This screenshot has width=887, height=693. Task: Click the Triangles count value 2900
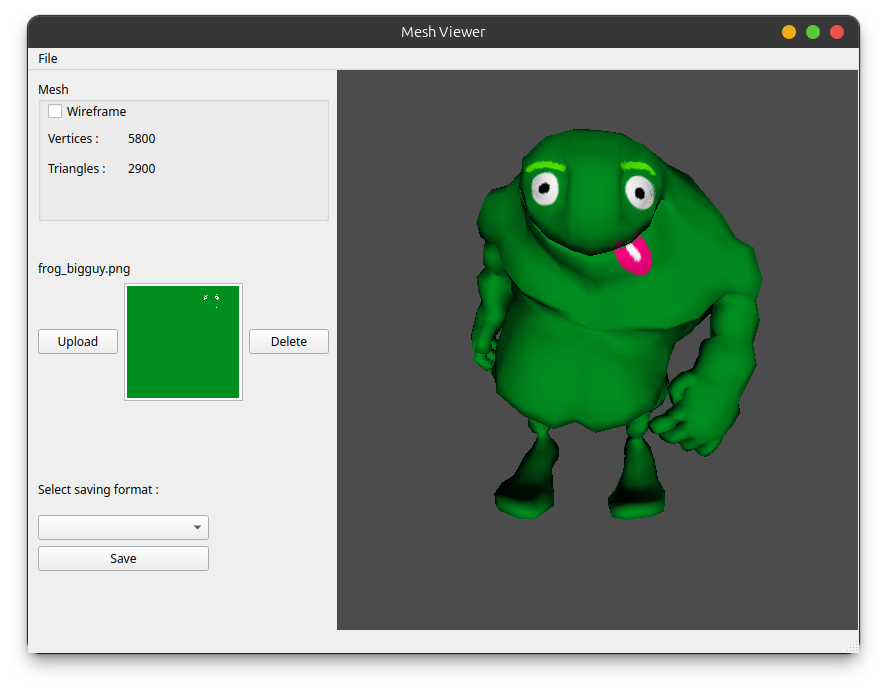tap(141, 169)
